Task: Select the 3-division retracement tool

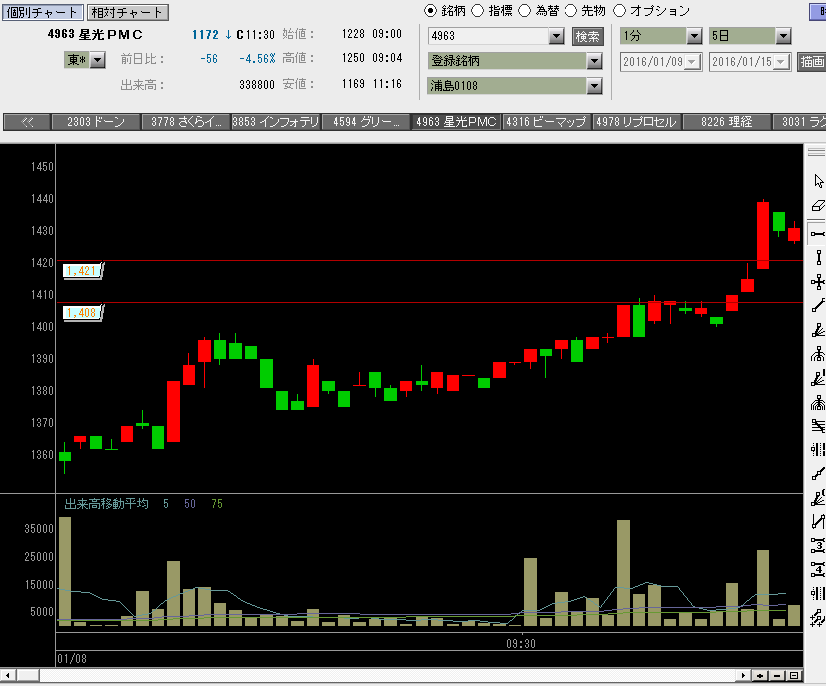Action: click(x=818, y=545)
